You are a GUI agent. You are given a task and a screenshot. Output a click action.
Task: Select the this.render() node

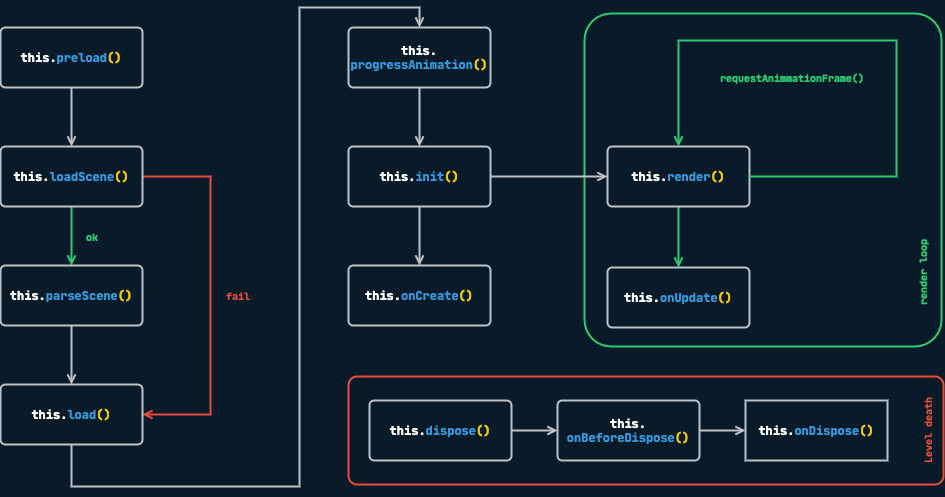coord(678,176)
